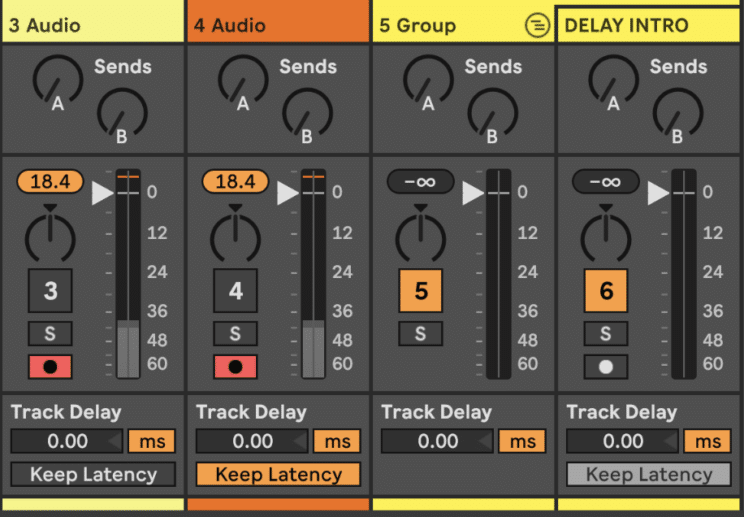Toggle ms delay unit on 5 Group
The height and width of the screenshot is (517, 744).
point(522,441)
